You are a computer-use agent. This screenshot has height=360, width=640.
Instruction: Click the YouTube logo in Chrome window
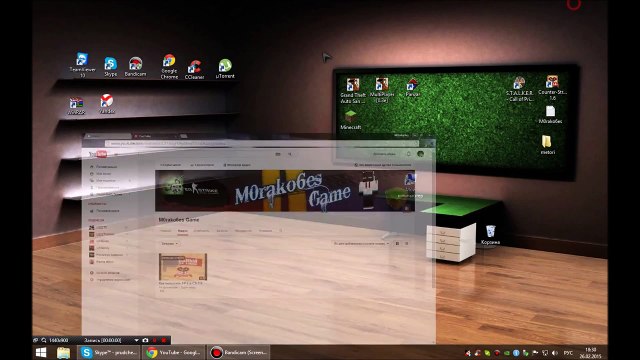point(98,154)
